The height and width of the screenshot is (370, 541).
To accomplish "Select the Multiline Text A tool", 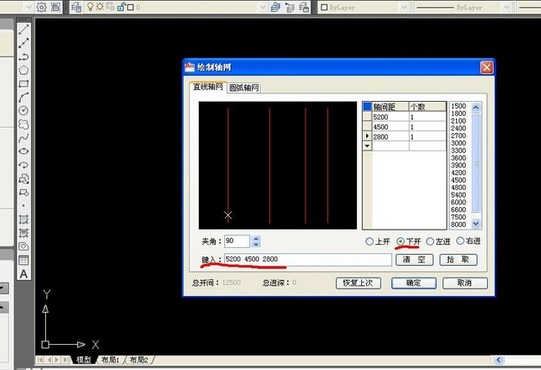I will coord(23,274).
